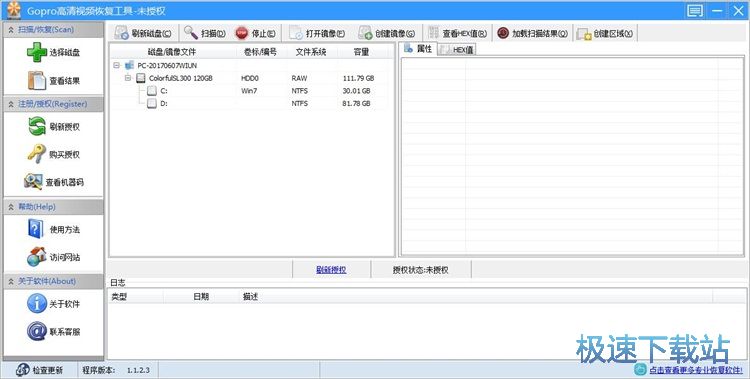Image resolution: width=750 pixels, height=379 pixels.
Task: Click the 刷新授权 link below disk list
Action: (x=331, y=270)
